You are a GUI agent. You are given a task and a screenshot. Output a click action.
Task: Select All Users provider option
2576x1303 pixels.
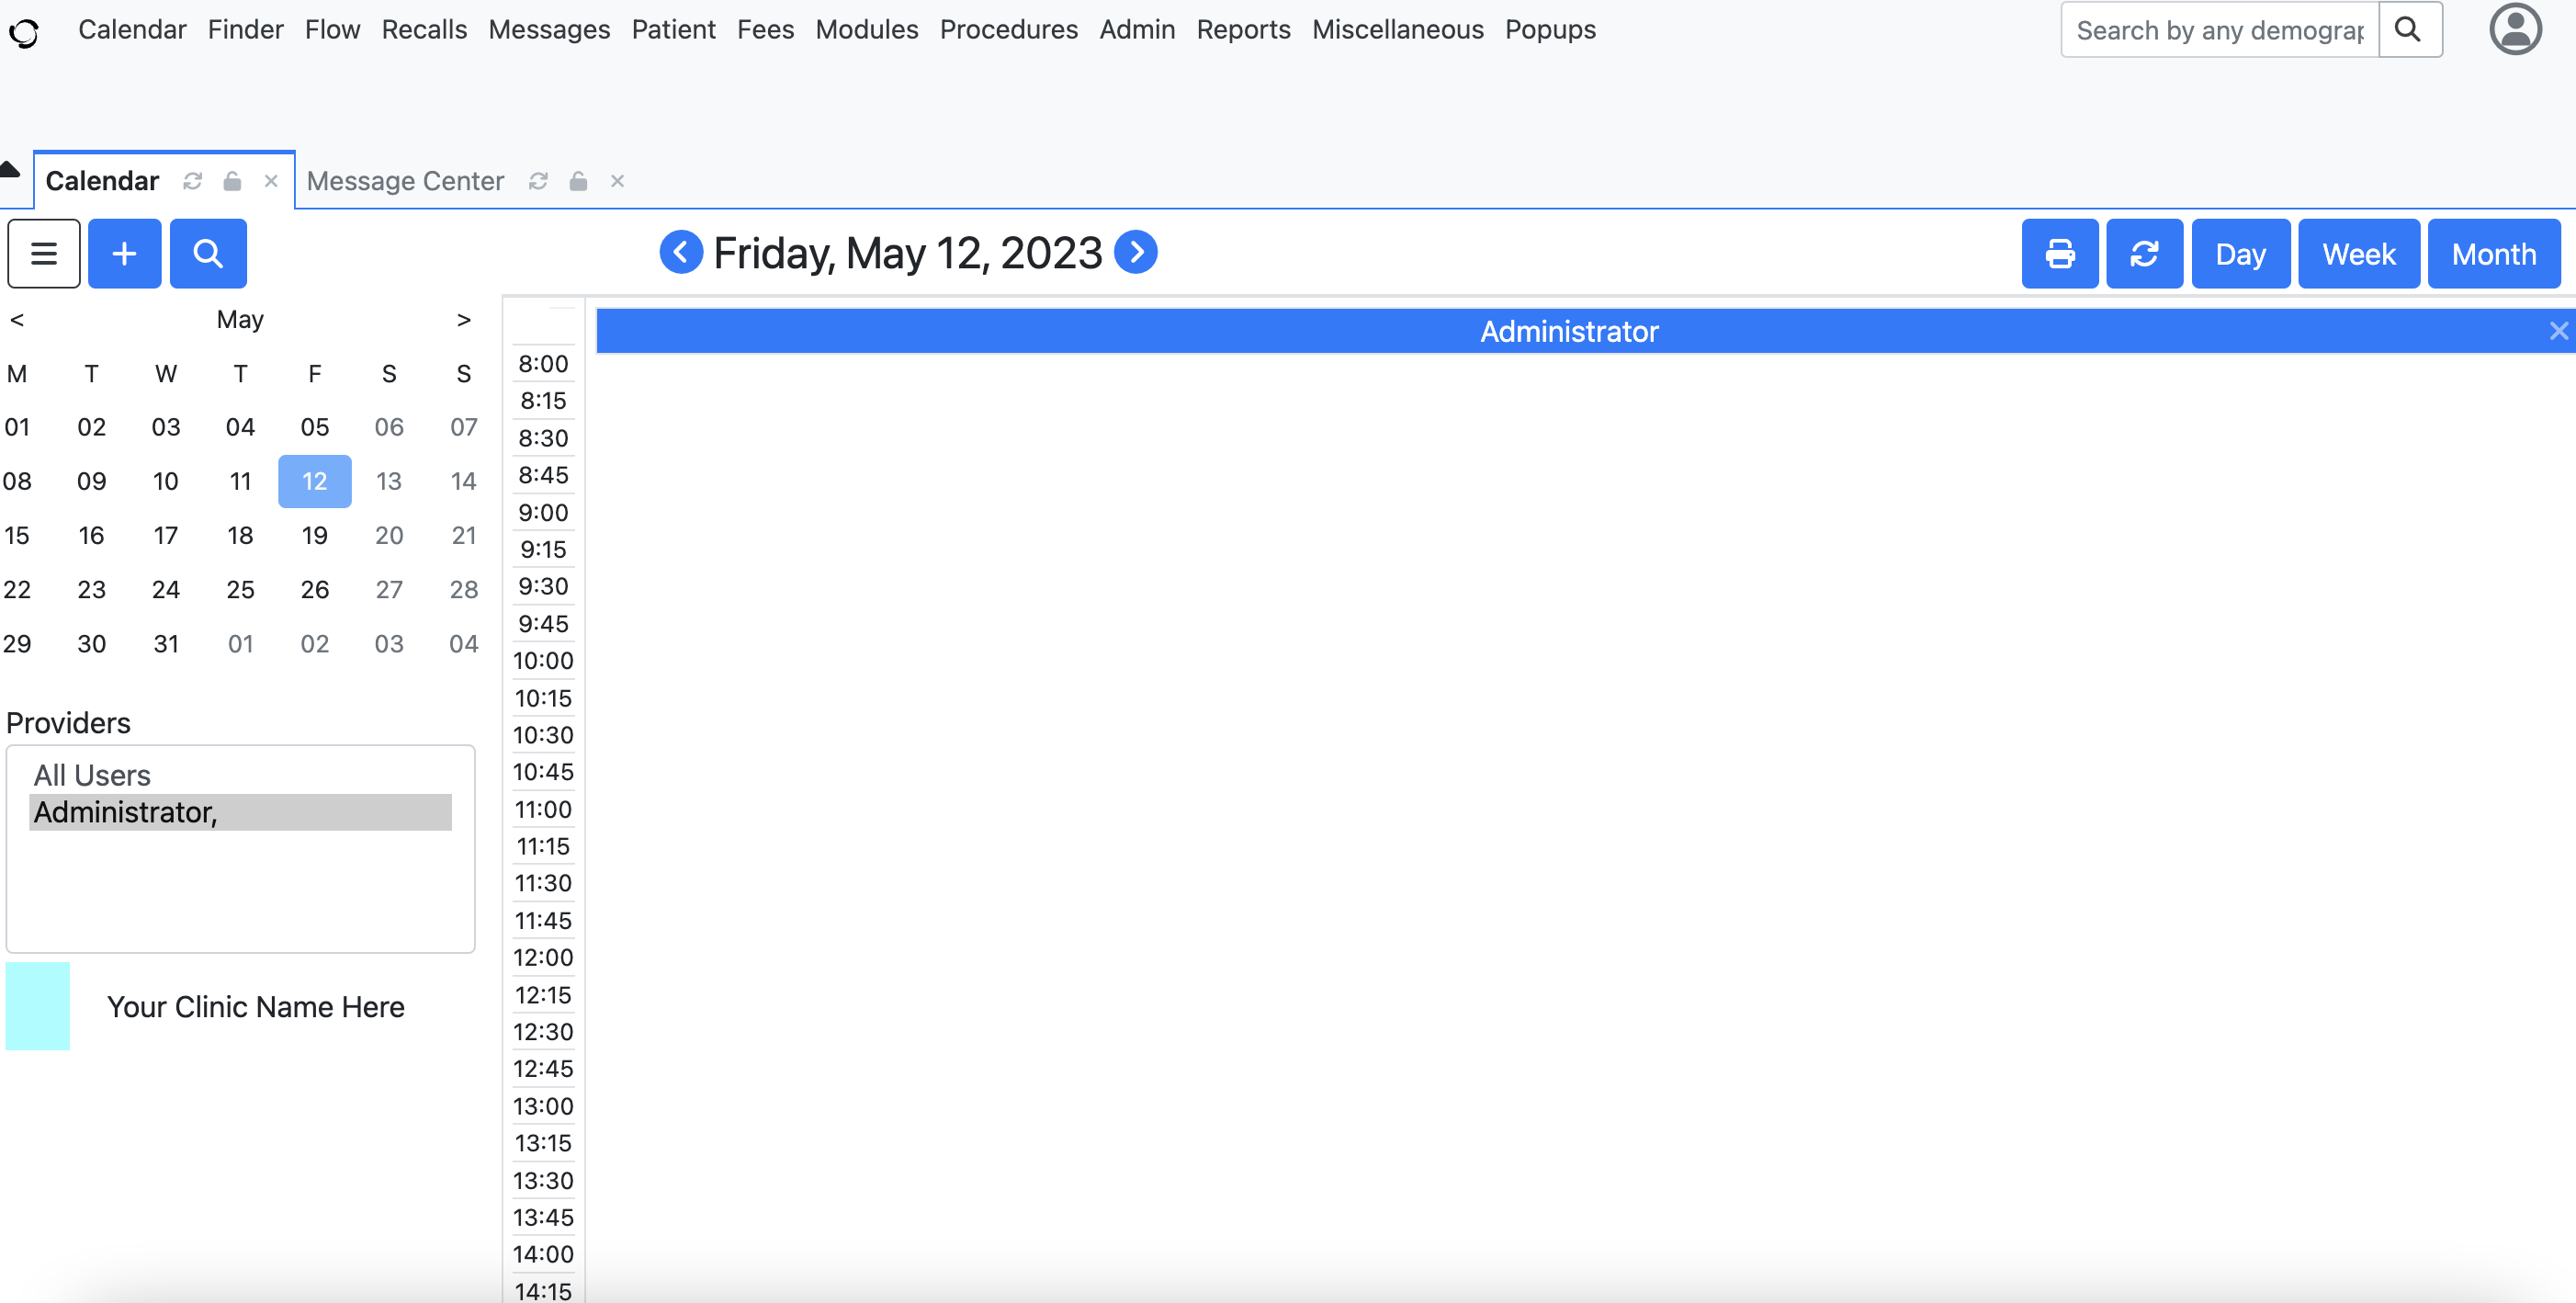[x=91, y=773]
